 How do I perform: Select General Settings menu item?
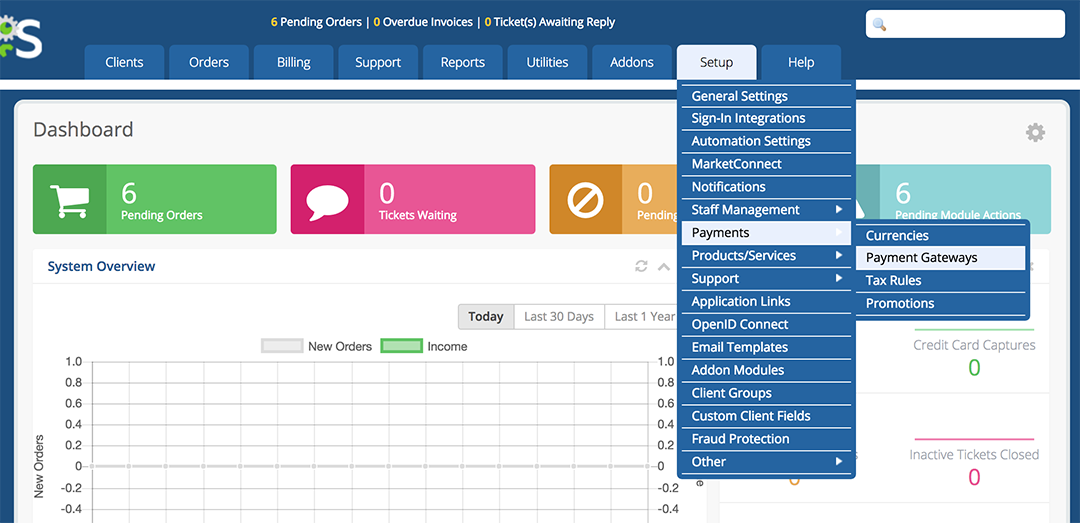click(x=766, y=96)
